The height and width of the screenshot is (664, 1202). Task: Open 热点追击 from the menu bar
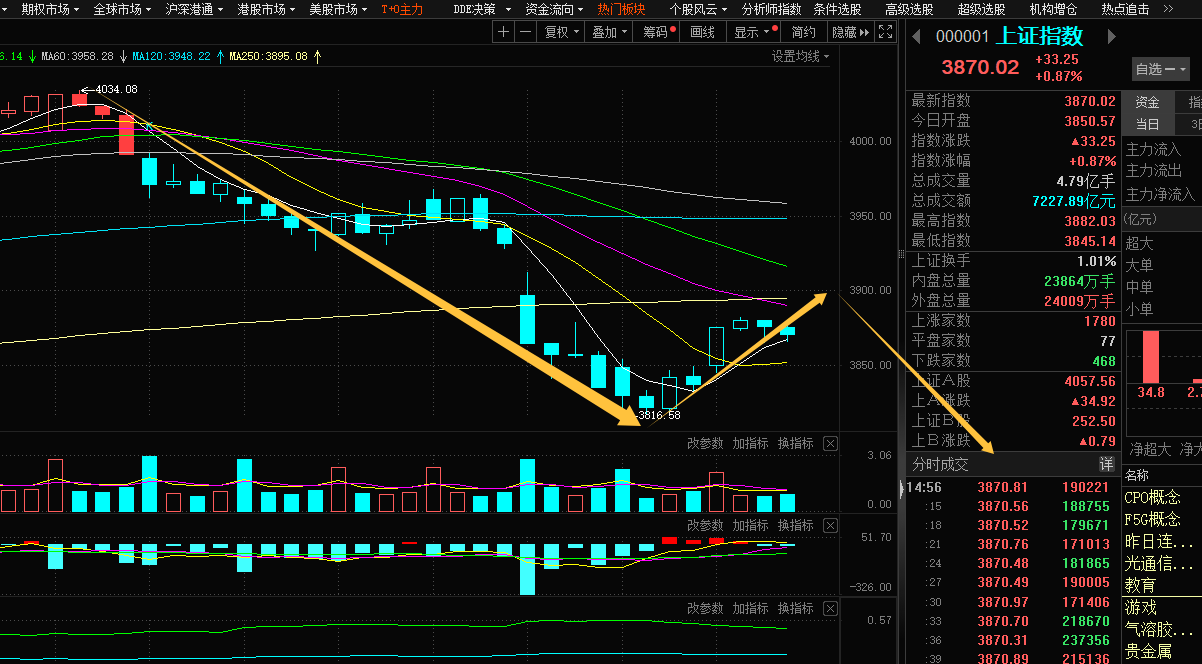click(1125, 9)
